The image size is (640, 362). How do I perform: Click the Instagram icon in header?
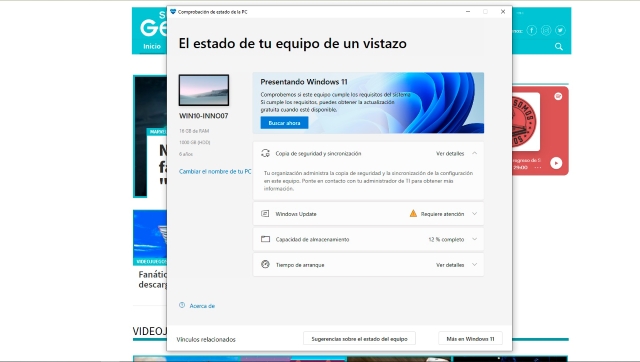546,30
